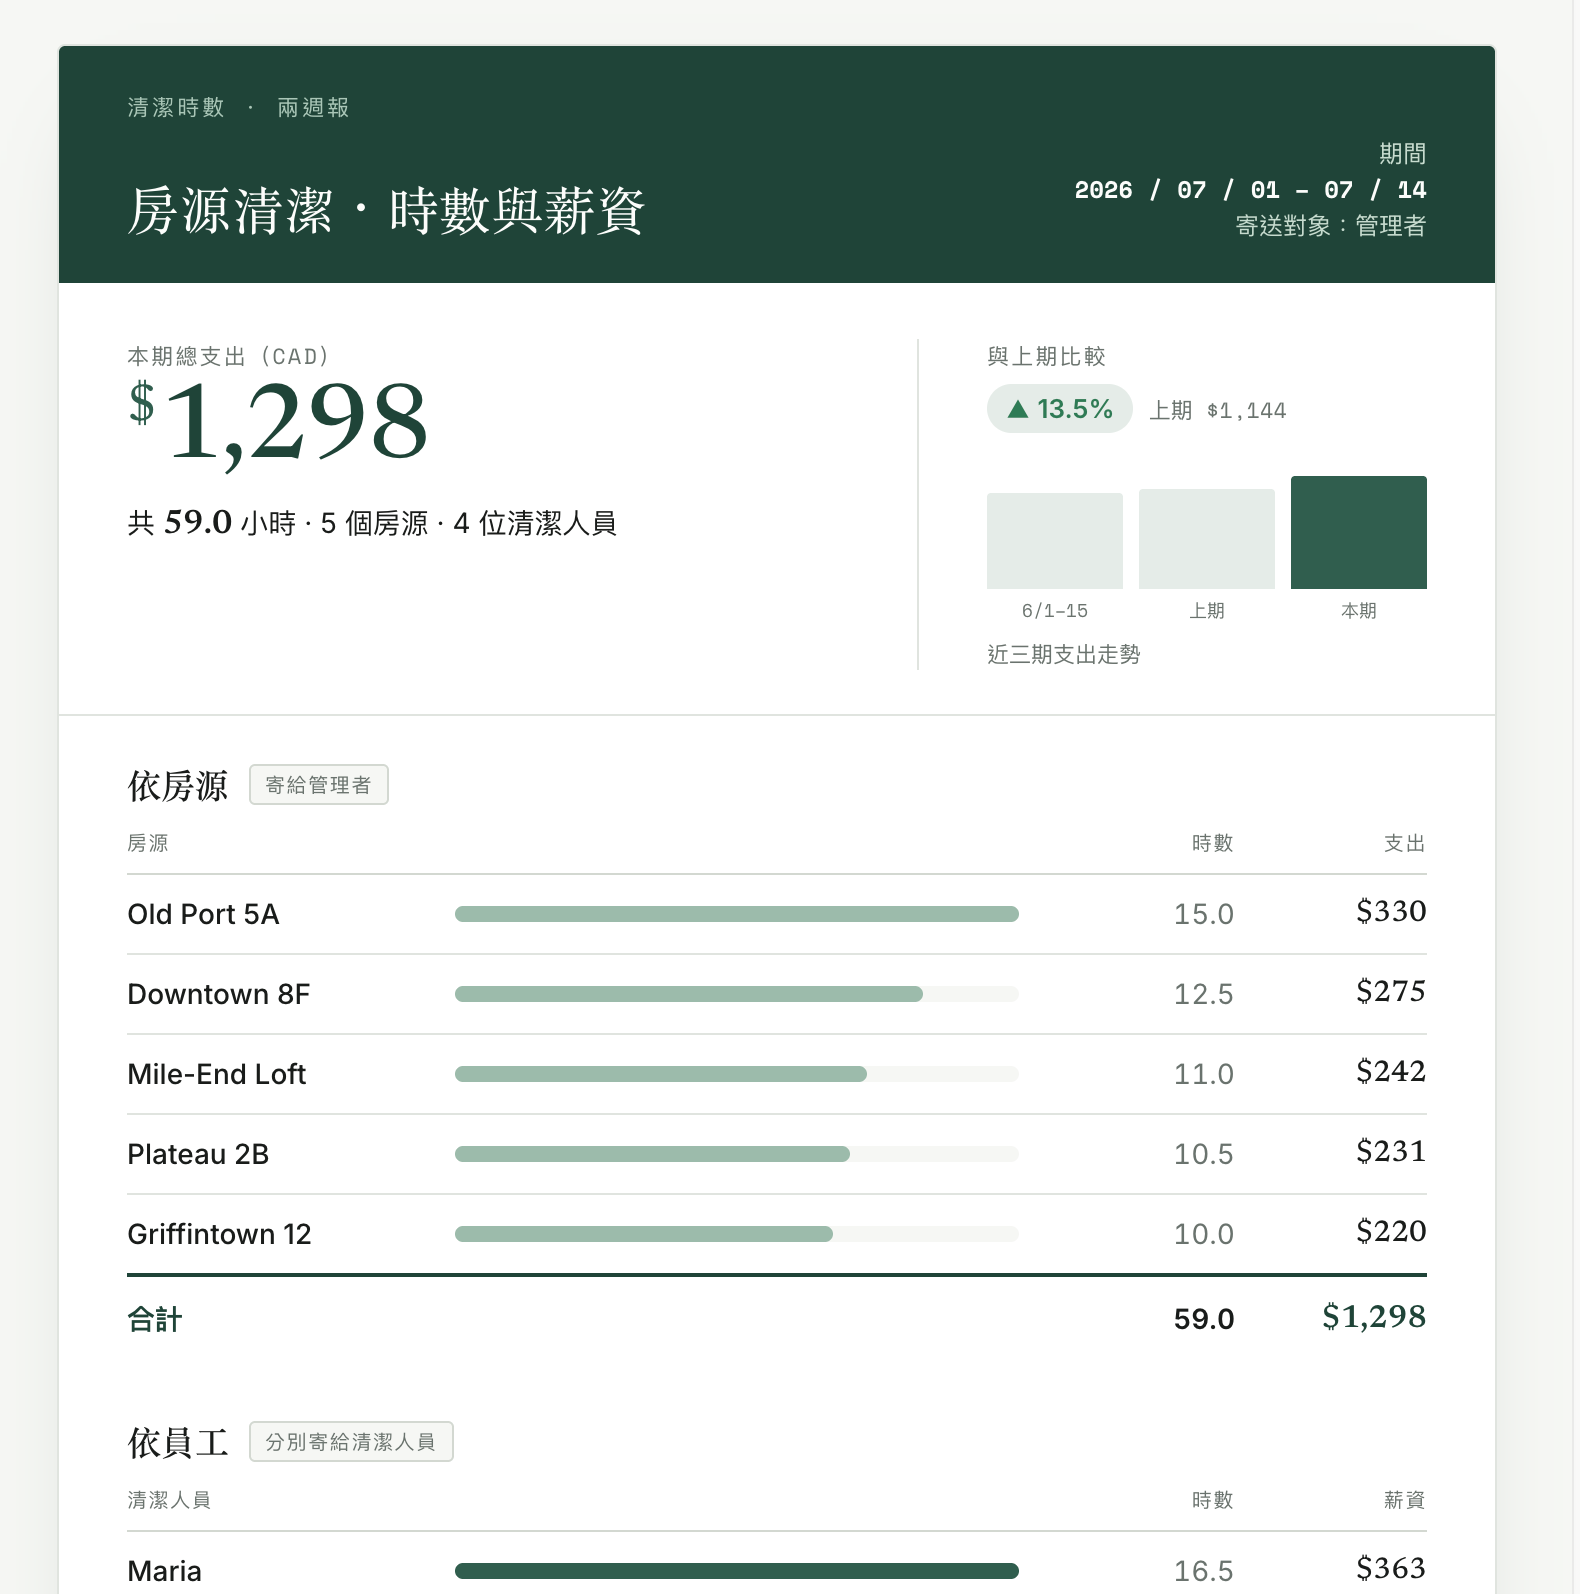Click the Maria cleaner name

coord(165,1571)
